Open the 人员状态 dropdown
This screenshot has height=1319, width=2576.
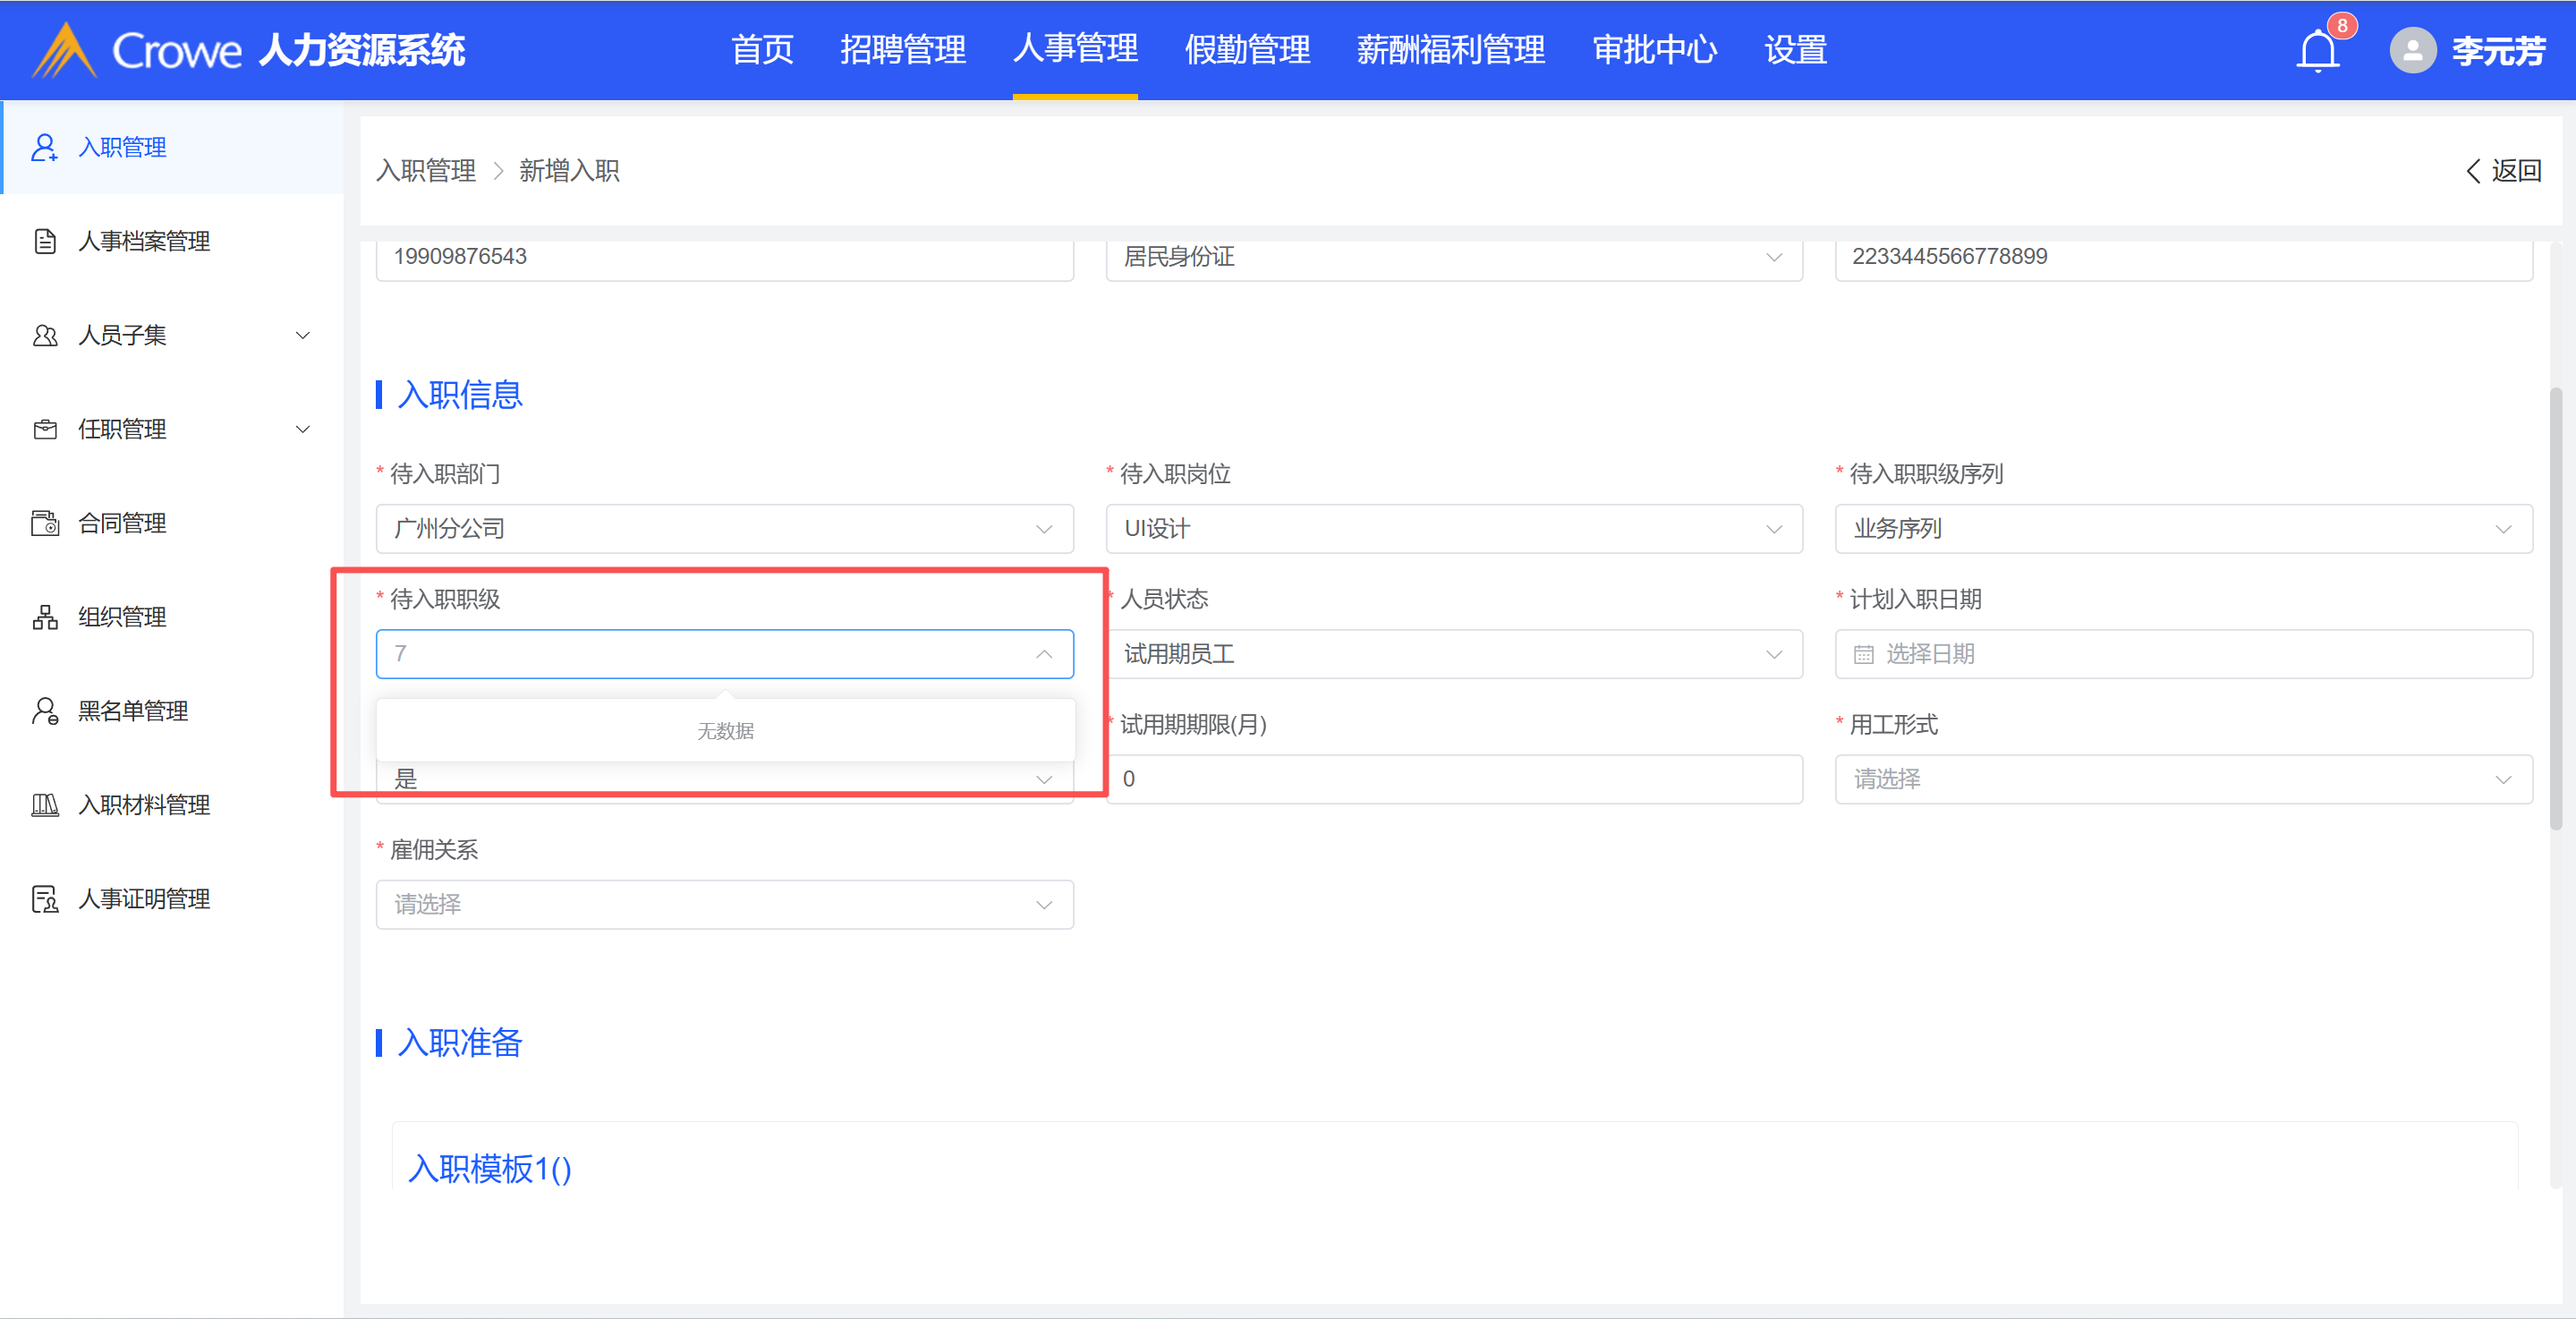pyautogui.click(x=1453, y=654)
